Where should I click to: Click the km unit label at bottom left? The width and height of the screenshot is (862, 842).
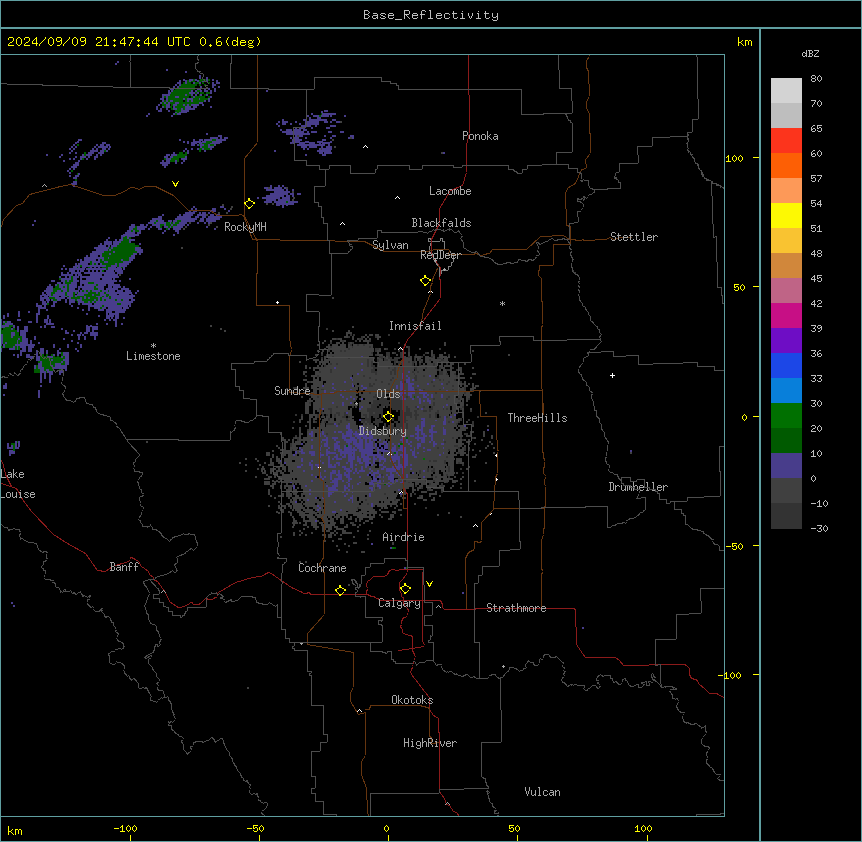tap(15, 830)
